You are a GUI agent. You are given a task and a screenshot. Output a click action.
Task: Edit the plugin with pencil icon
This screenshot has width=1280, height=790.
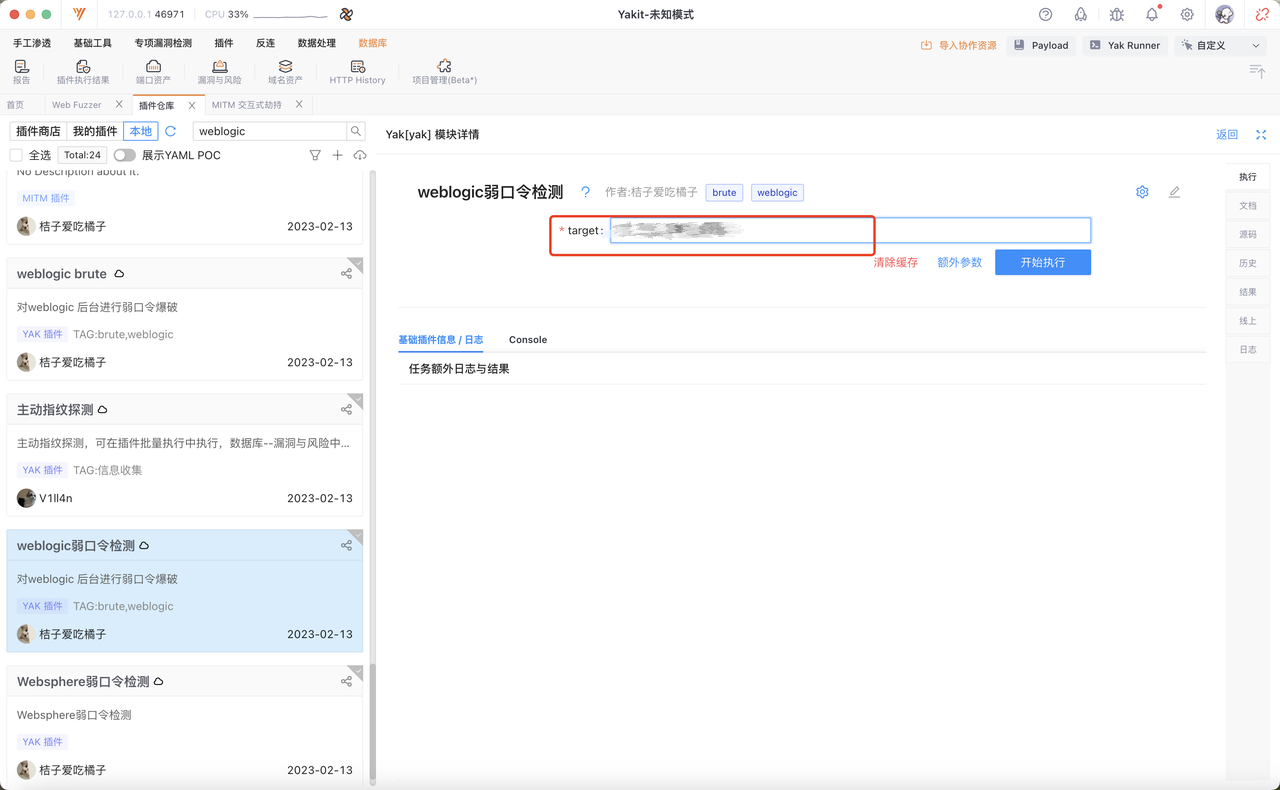point(1174,192)
